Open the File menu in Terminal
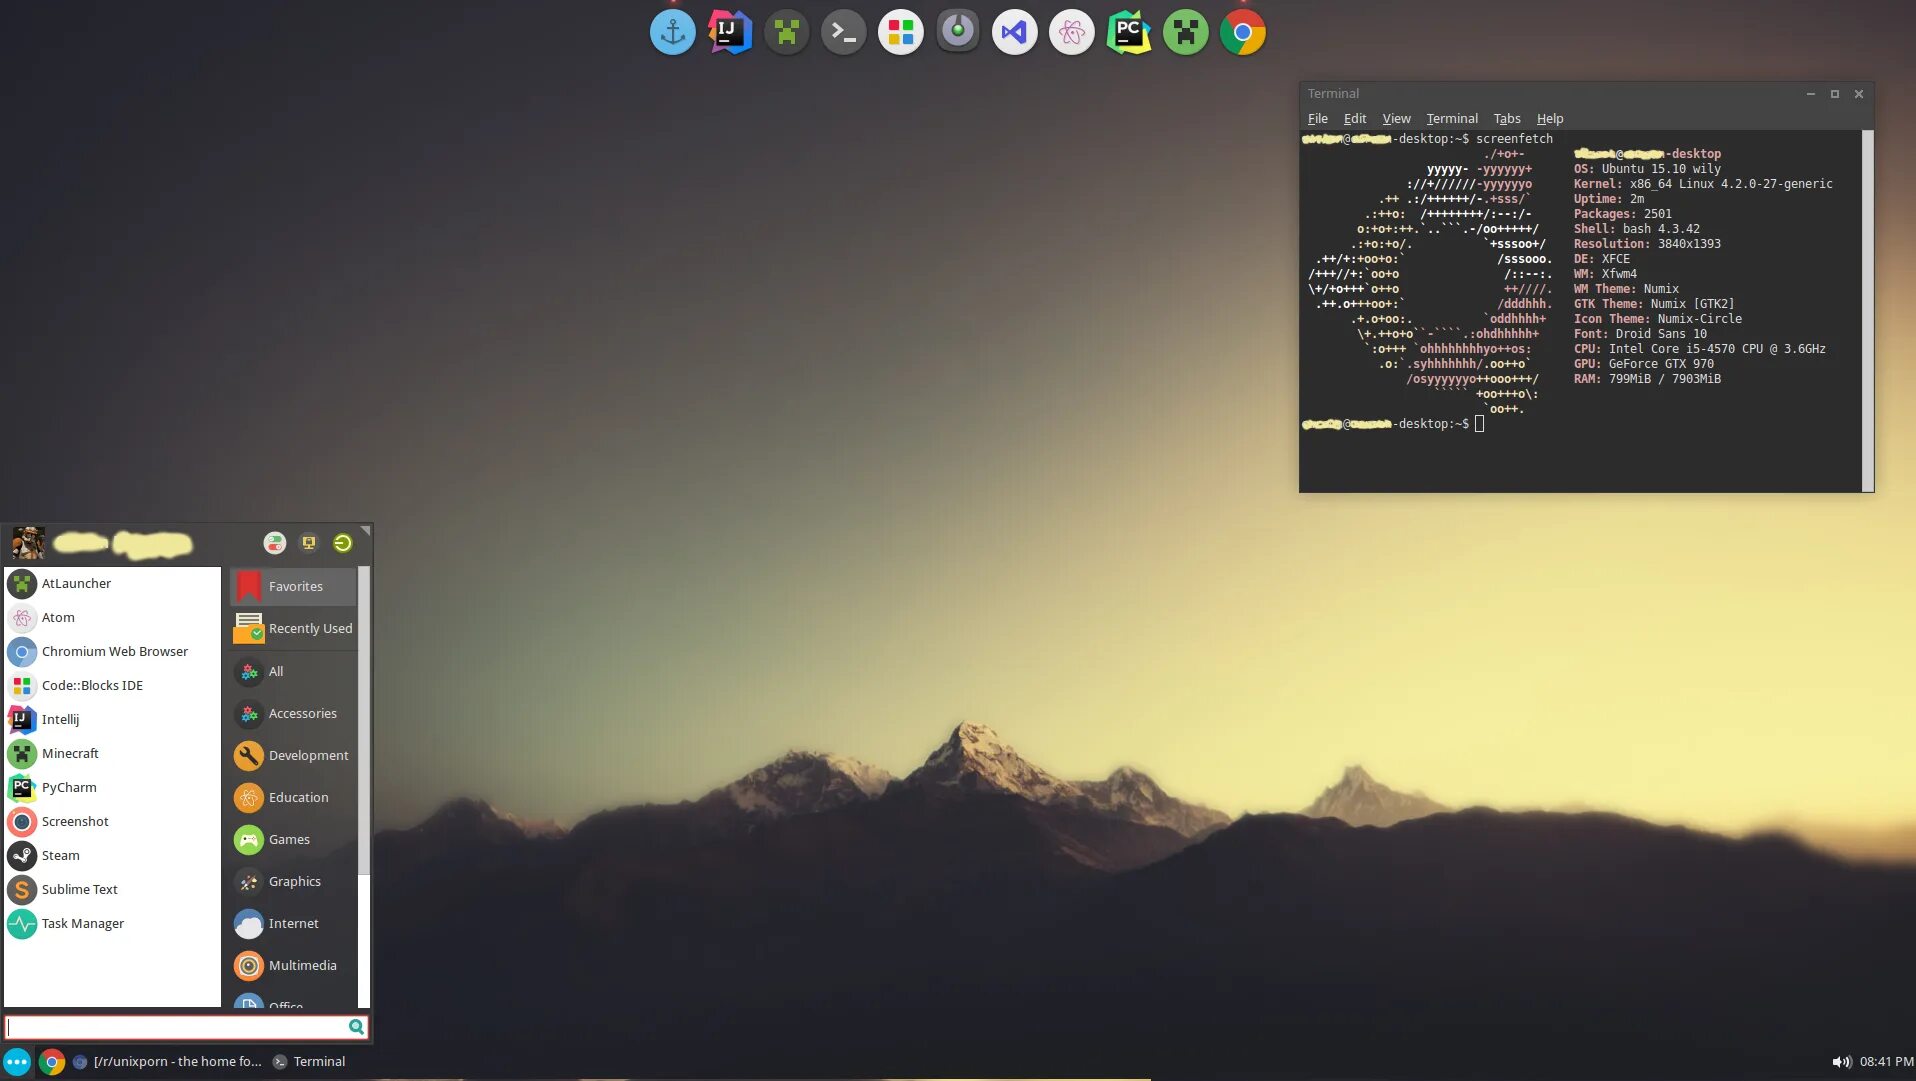The image size is (1916, 1081). point(1318,119)
